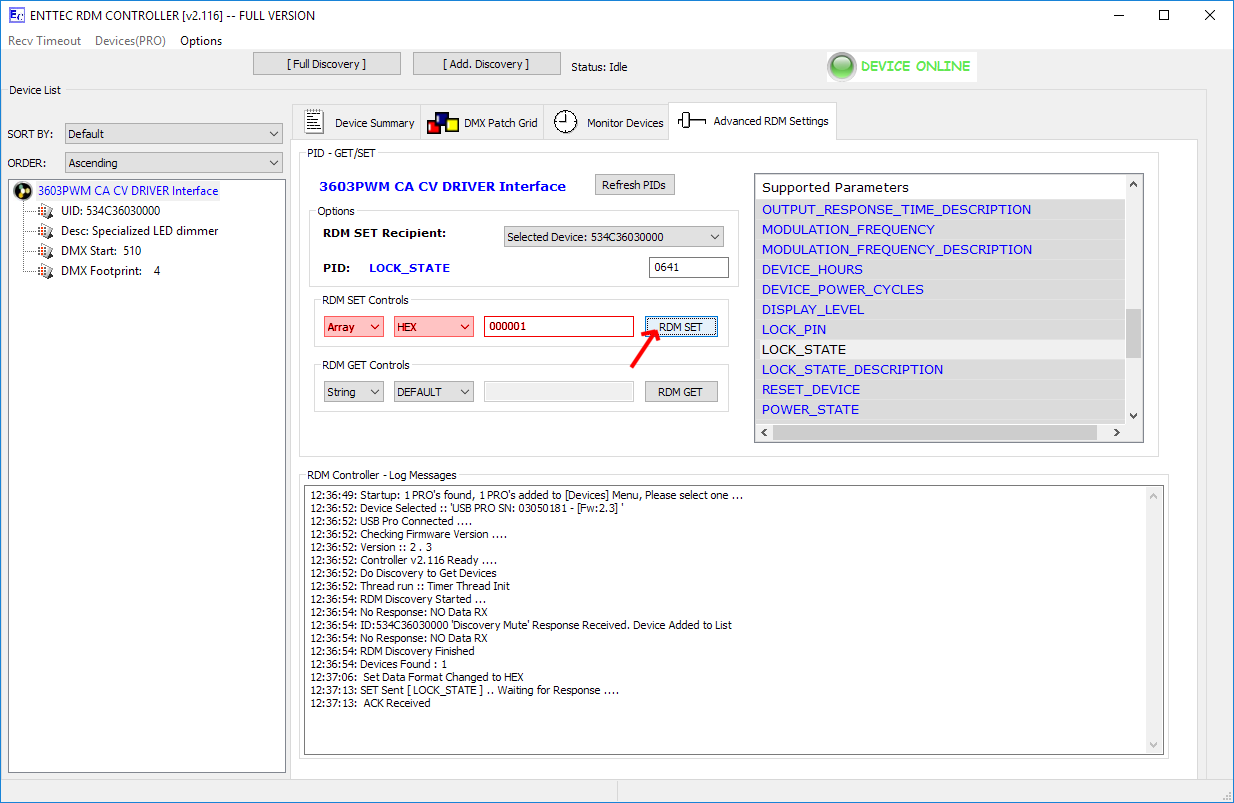Click the device icon beside 3603PWM CA CV DRIVER
This screenshot has height=803, width=1234.
click(x=23, y=191)
